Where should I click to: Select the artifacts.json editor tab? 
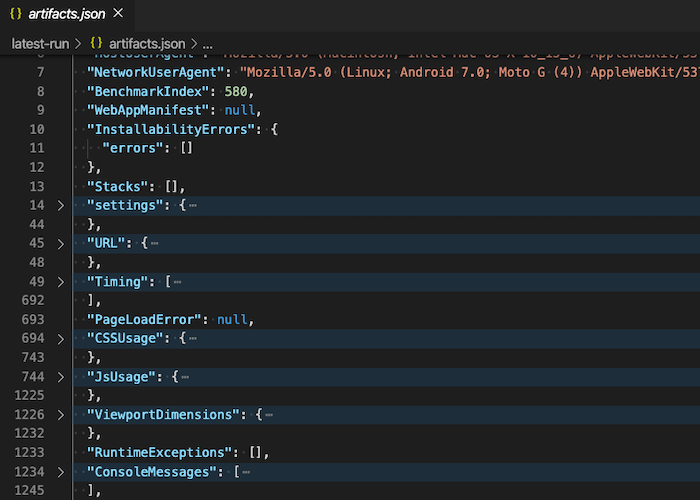(67, 14)
